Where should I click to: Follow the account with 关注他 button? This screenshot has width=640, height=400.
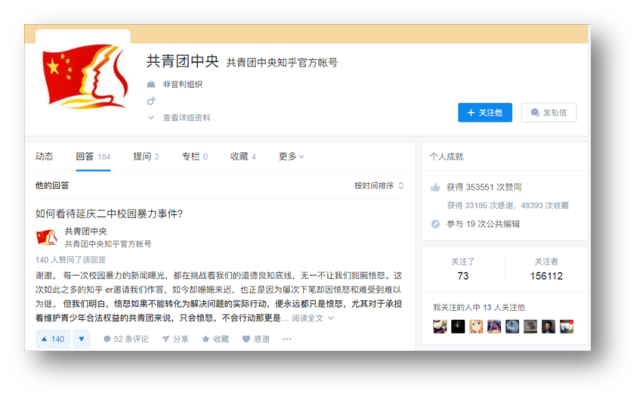(x=485, y=112)
